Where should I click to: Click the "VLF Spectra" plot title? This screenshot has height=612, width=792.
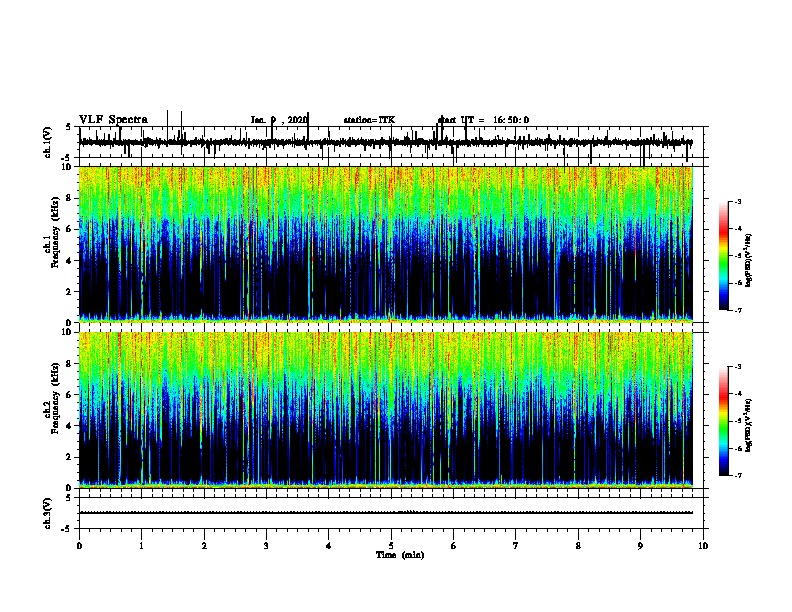point(113,120)
